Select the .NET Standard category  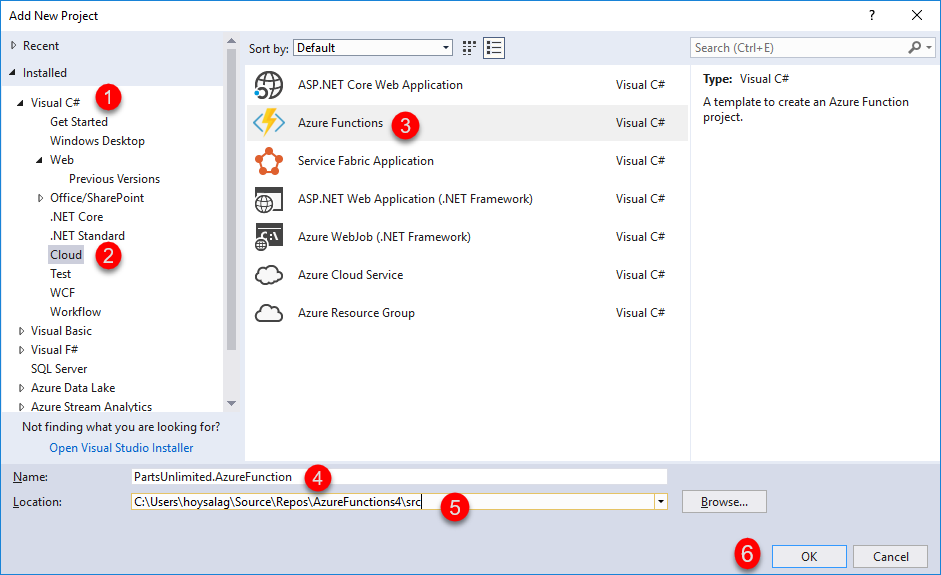coord(87,236)
